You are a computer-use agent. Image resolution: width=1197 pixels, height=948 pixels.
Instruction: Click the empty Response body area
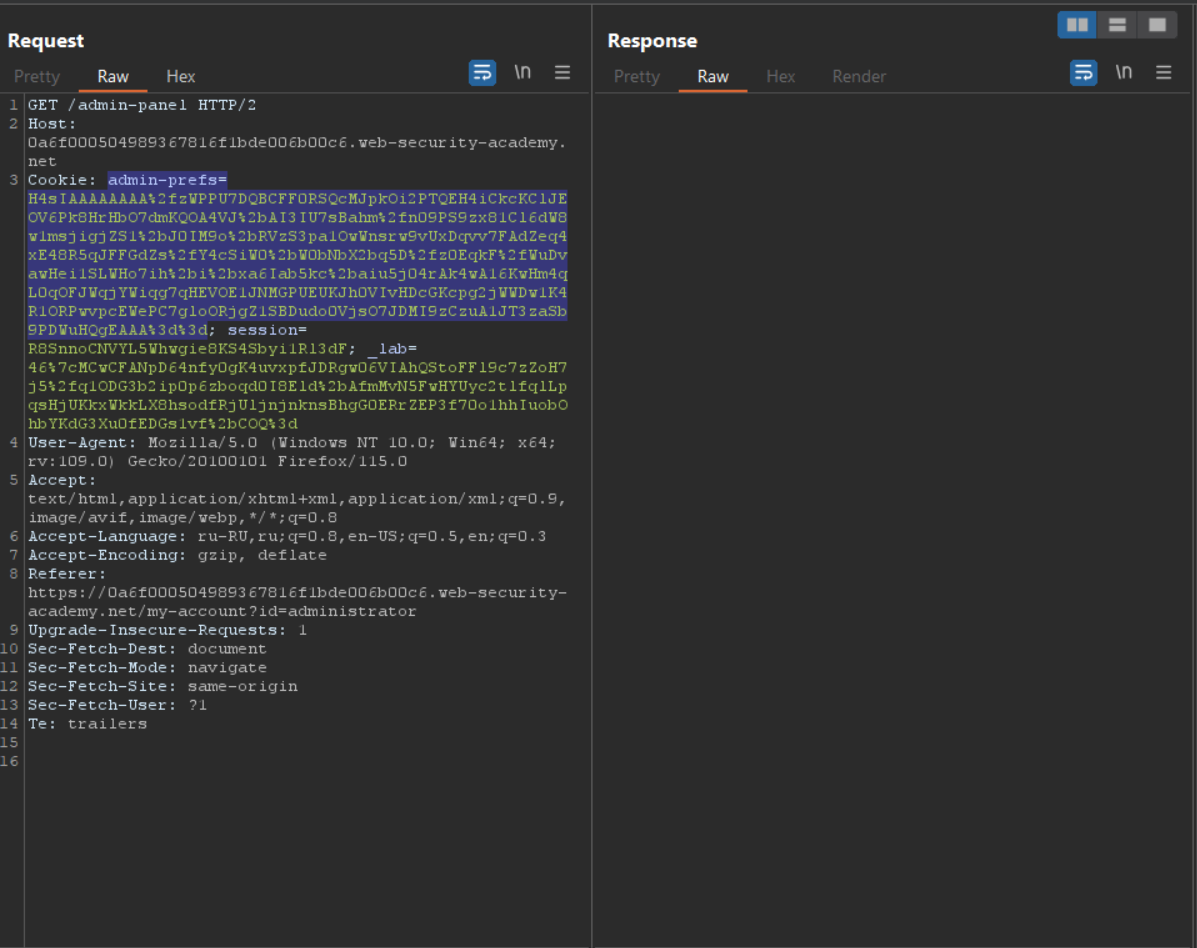(x=895, y=500)
